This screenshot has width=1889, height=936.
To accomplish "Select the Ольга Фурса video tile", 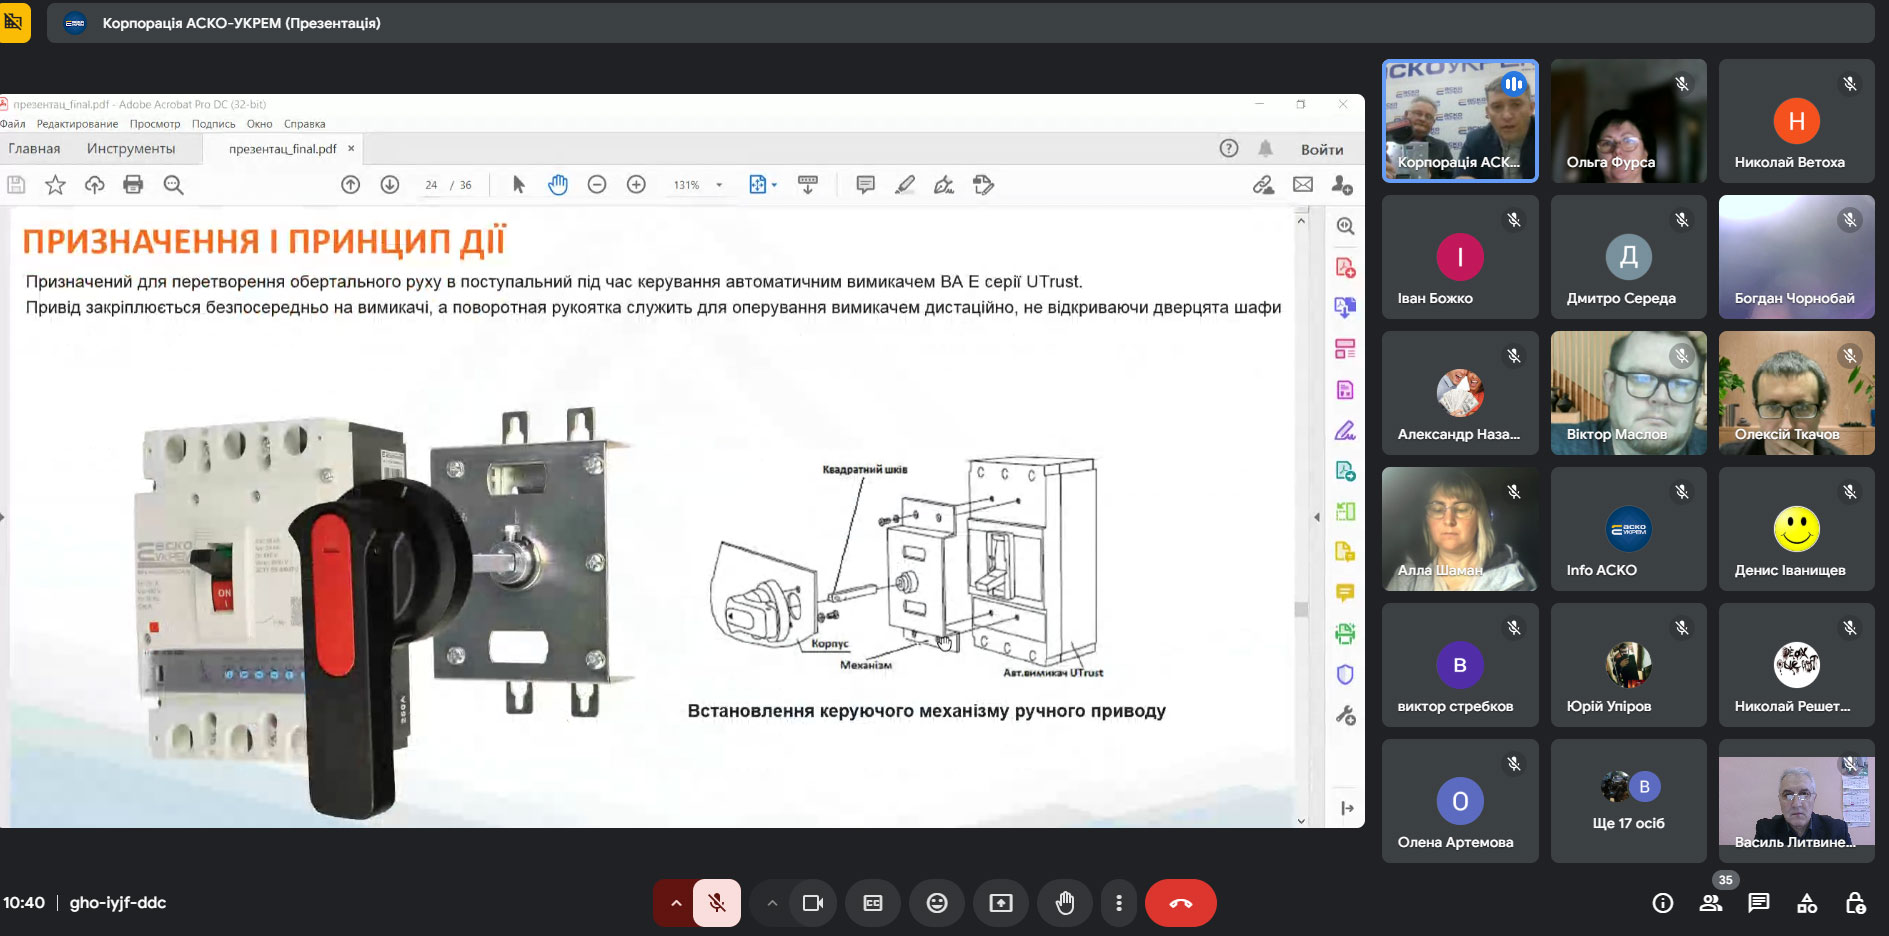I will (x=1628, y=121).
